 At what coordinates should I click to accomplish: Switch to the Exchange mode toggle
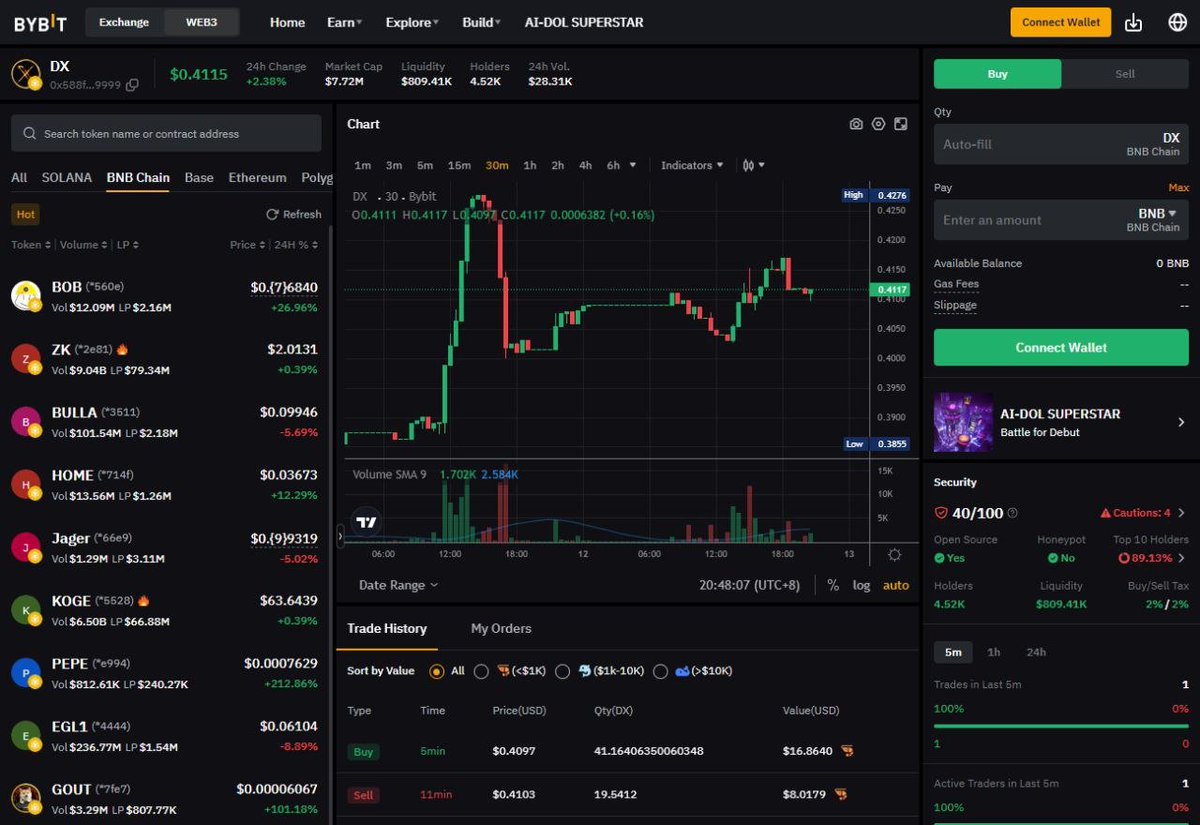124,22
